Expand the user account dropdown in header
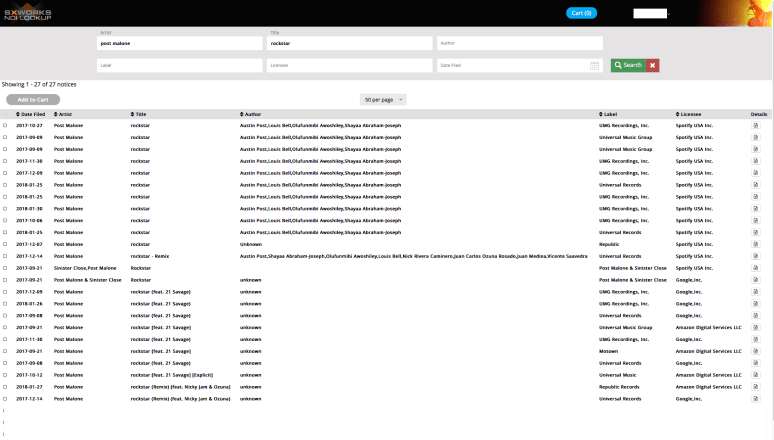 (652, 13)
